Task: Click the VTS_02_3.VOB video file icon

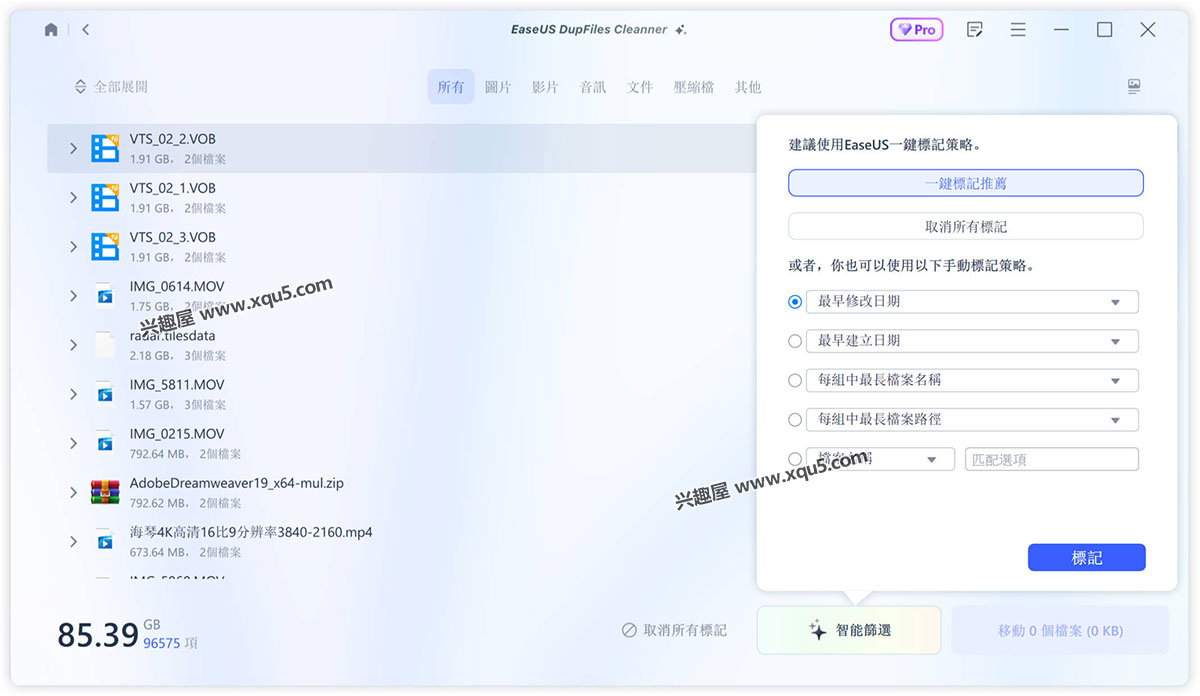Action: [105, 246]
